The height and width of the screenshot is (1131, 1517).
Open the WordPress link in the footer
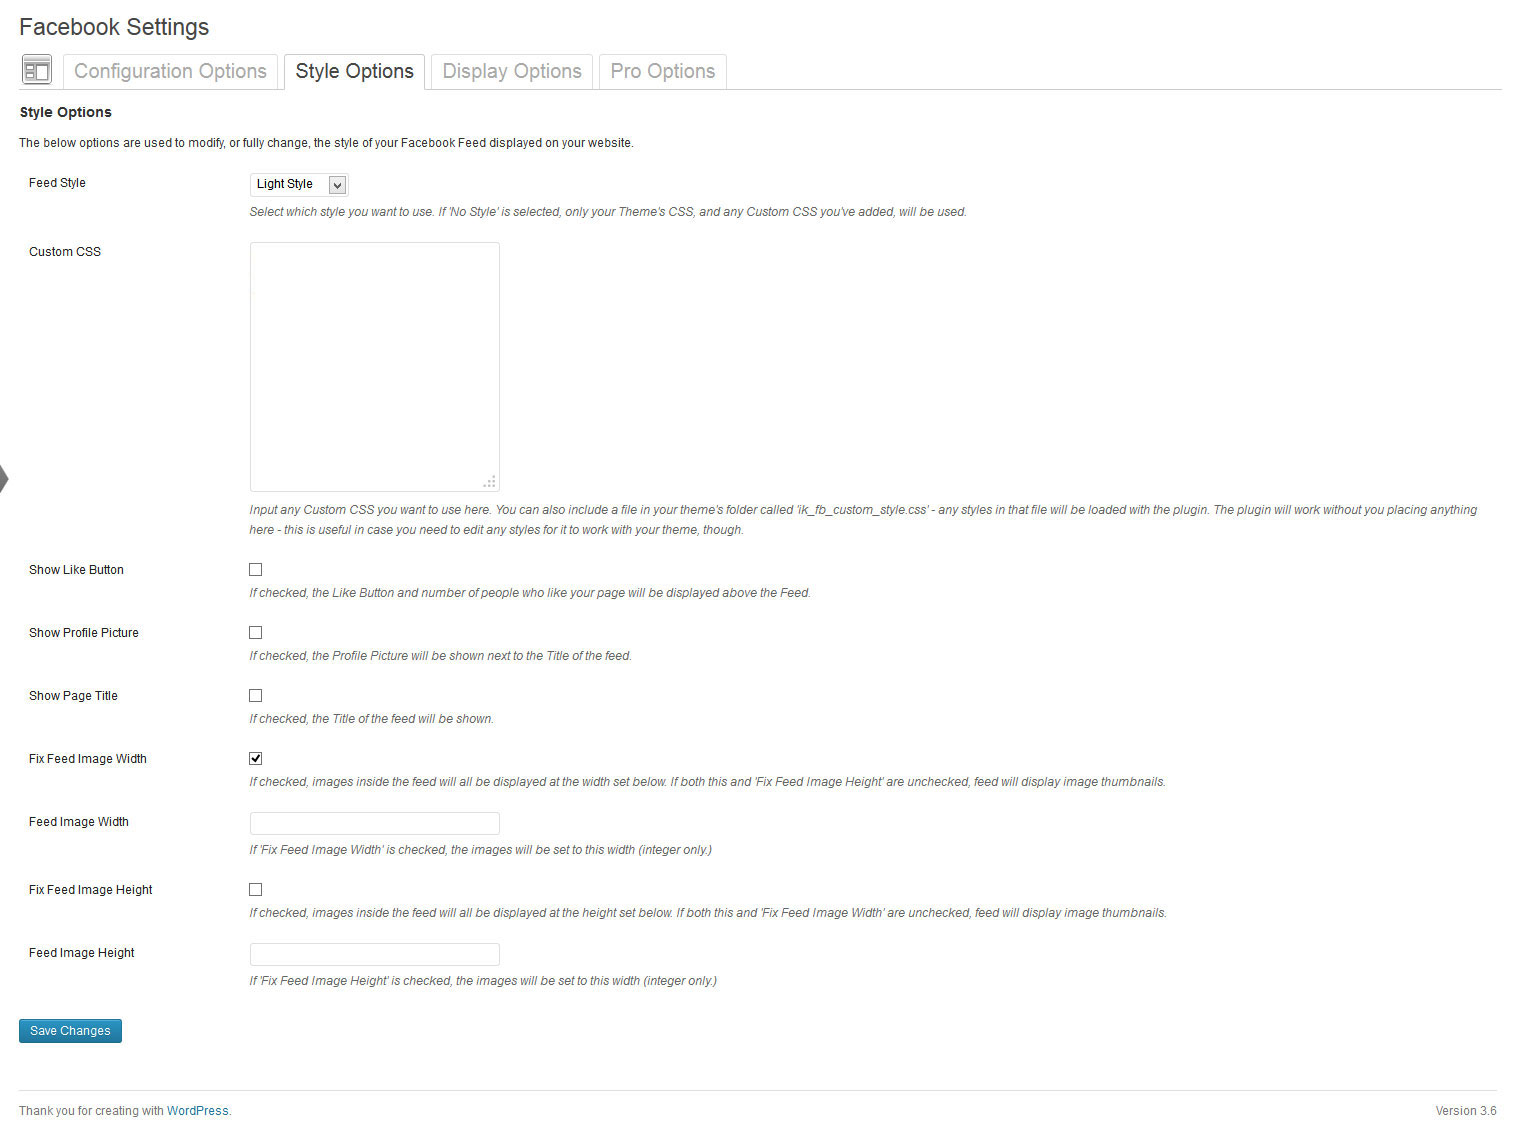coord(197,1111)
